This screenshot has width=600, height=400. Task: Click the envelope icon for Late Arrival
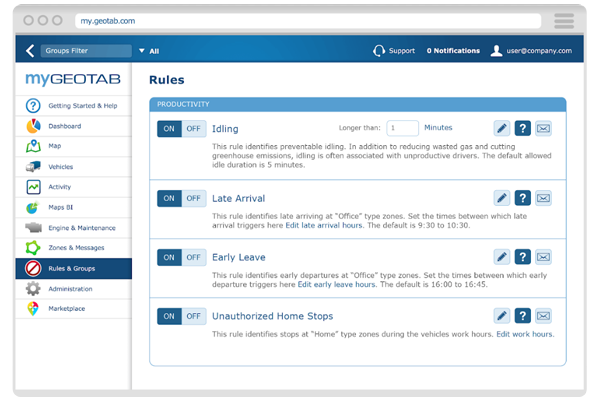click(x=543, y=198)
